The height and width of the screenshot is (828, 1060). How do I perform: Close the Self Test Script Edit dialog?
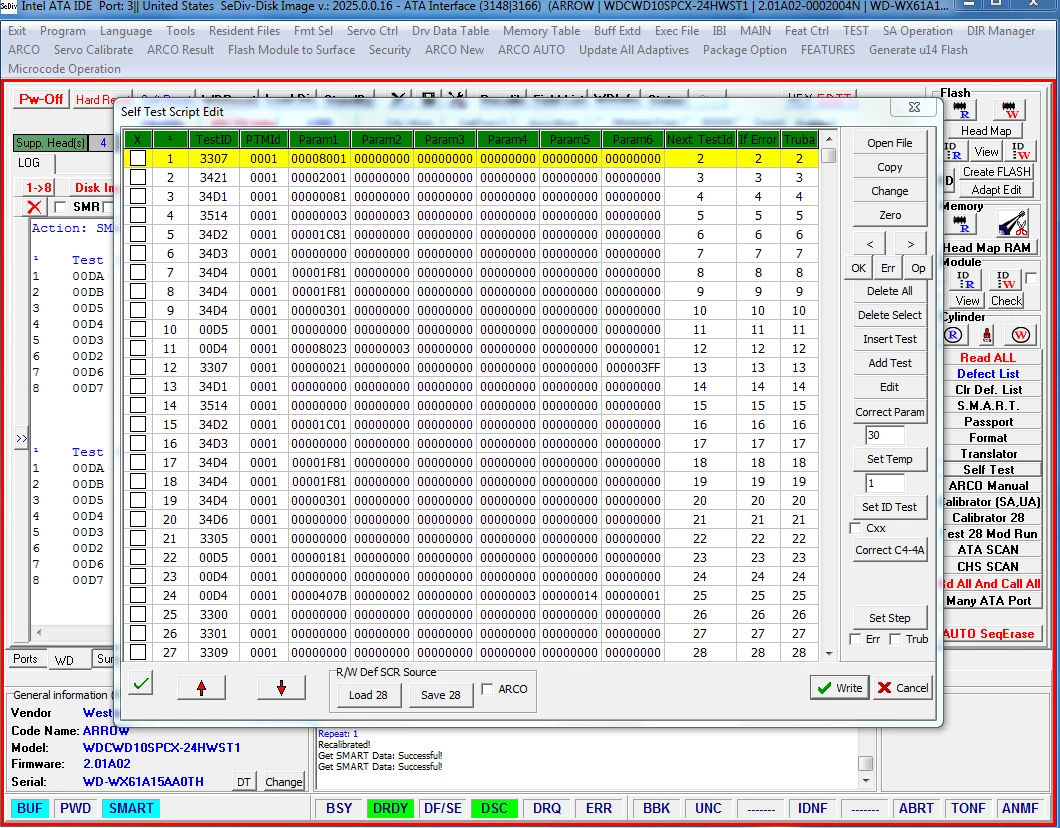[915, 107]
